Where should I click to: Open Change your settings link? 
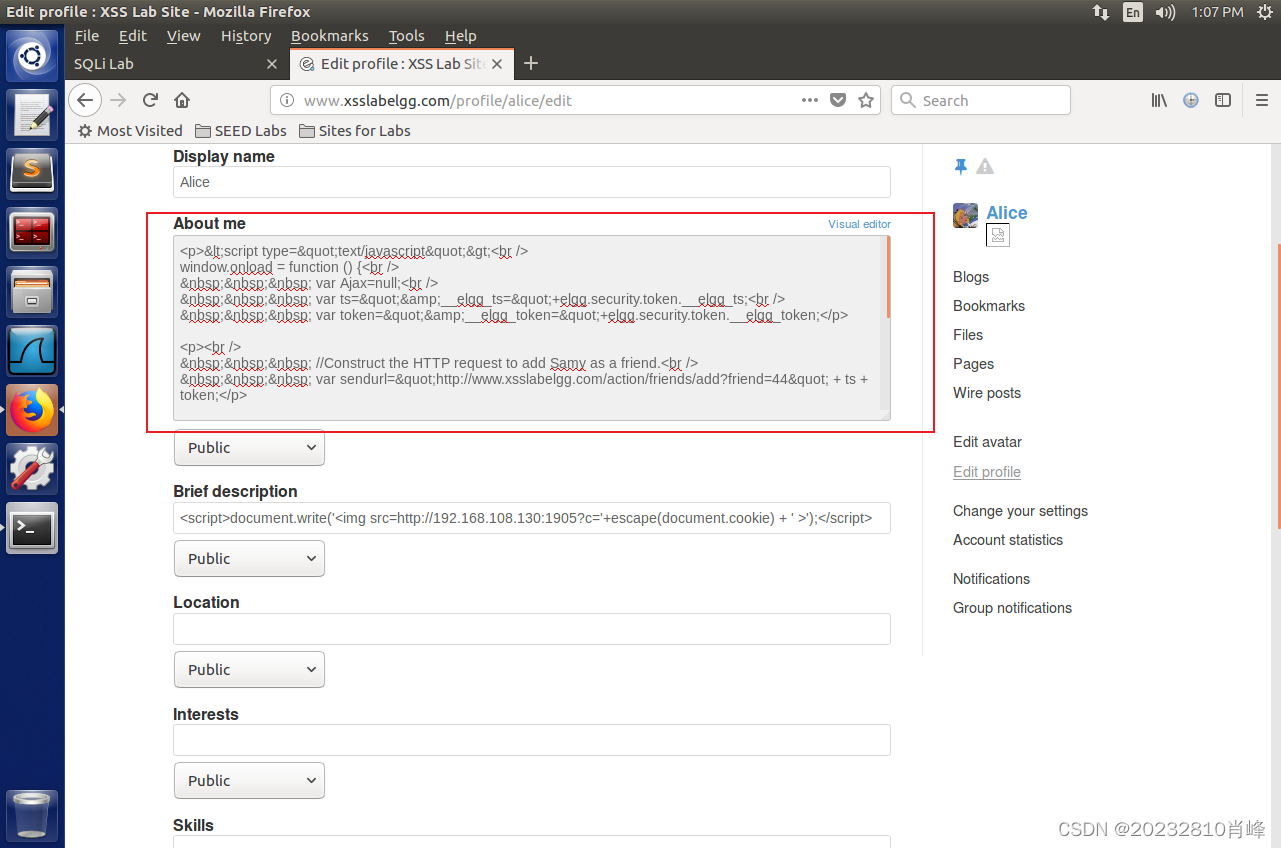click(x=1020, y=511)
